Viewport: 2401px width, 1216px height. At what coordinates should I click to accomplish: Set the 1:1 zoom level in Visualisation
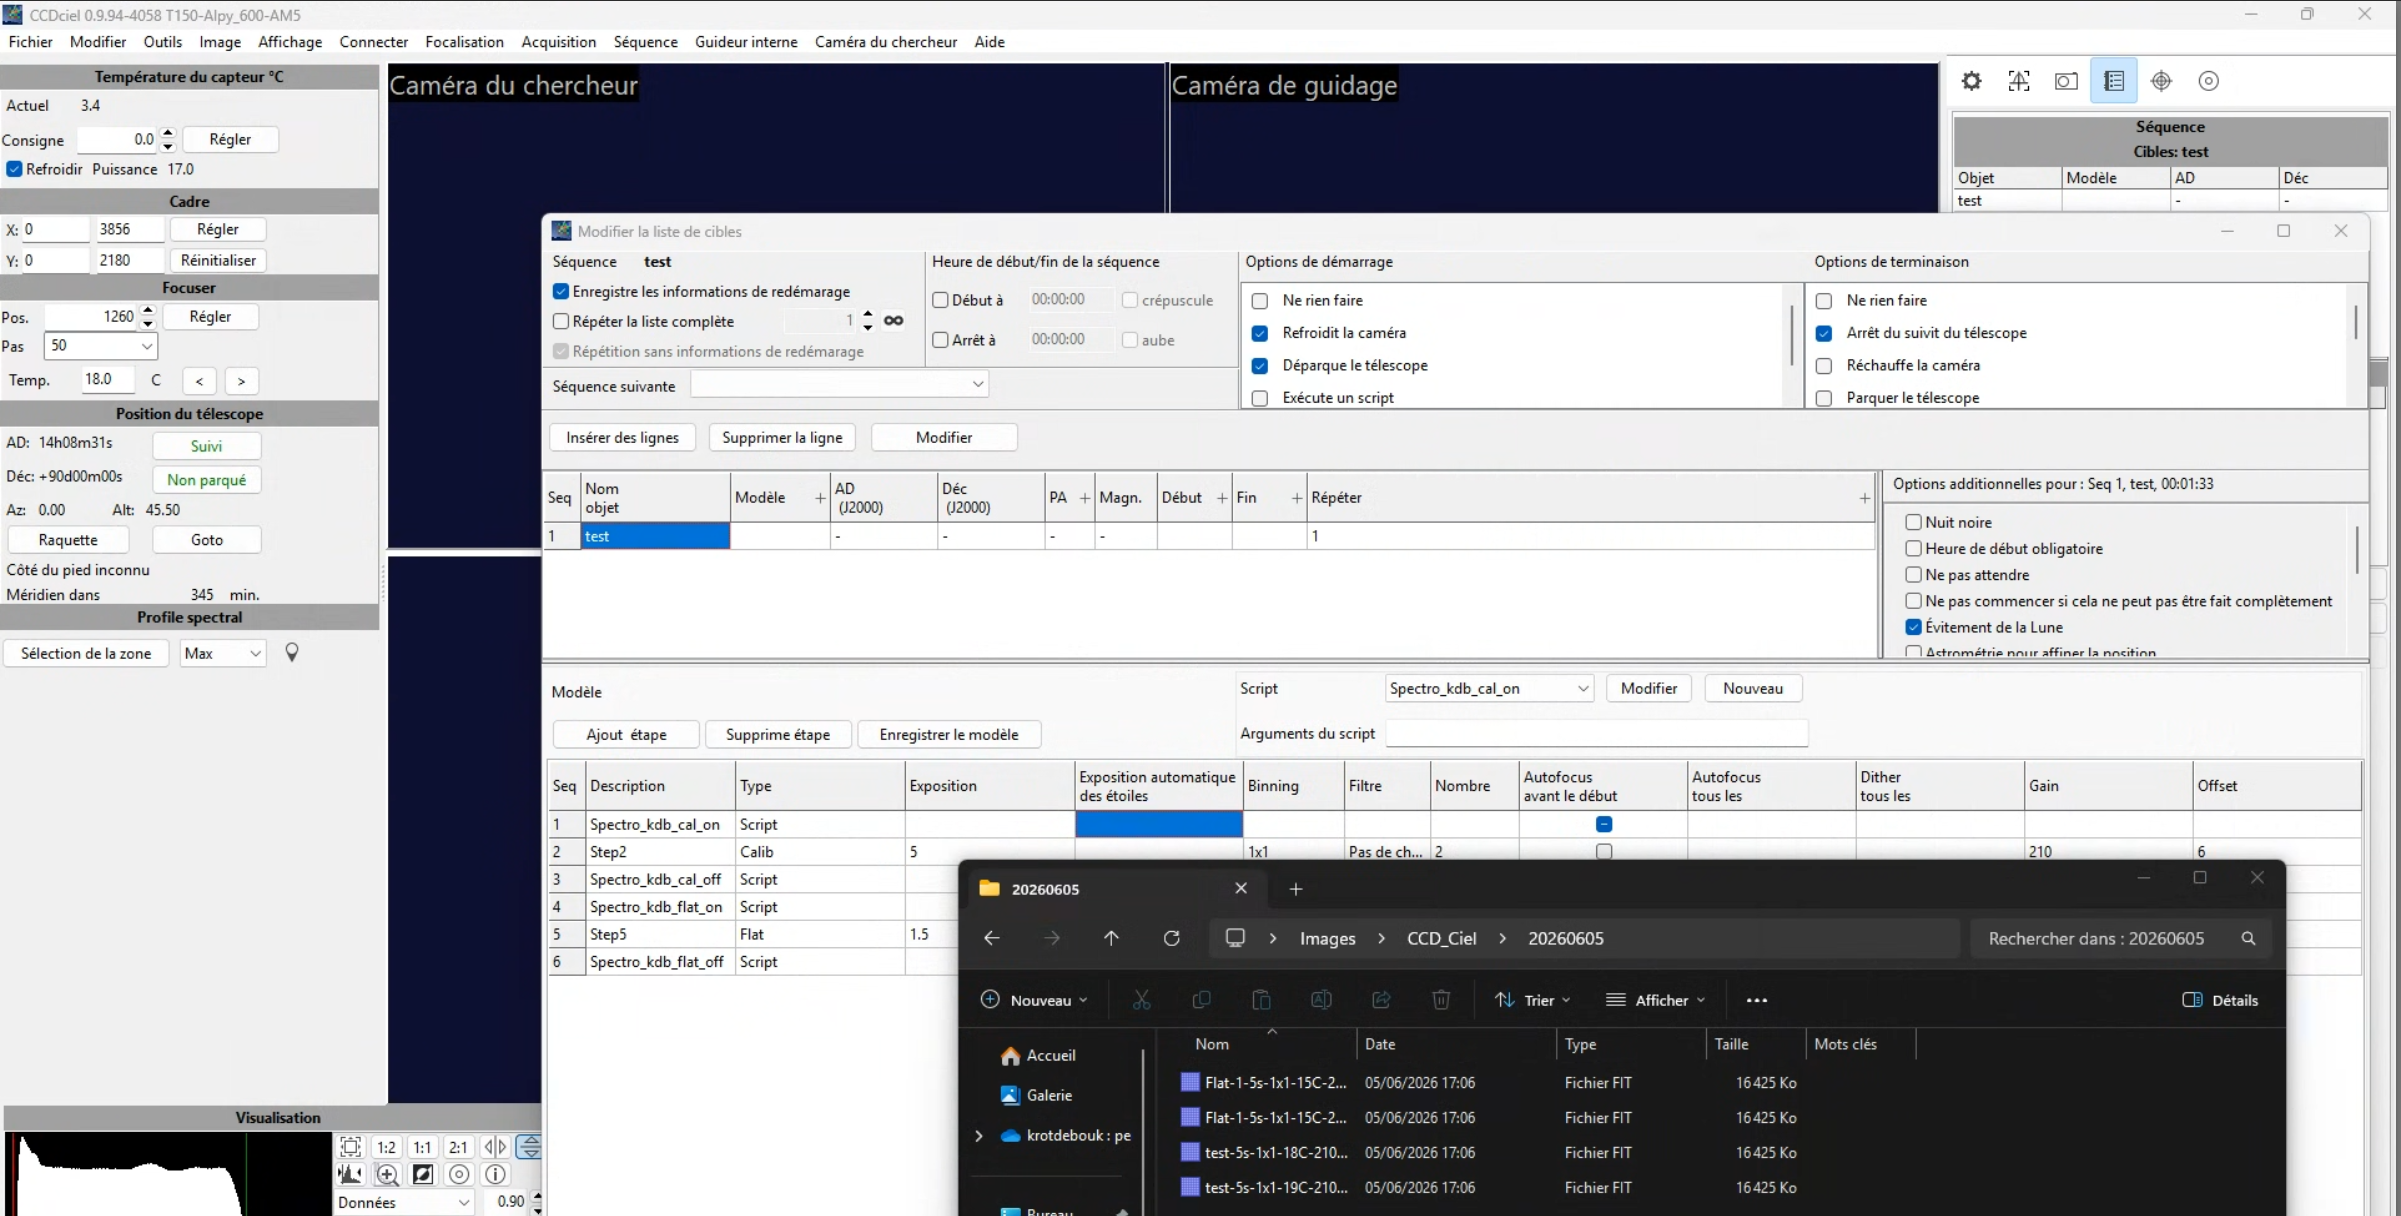(423, 1147)
